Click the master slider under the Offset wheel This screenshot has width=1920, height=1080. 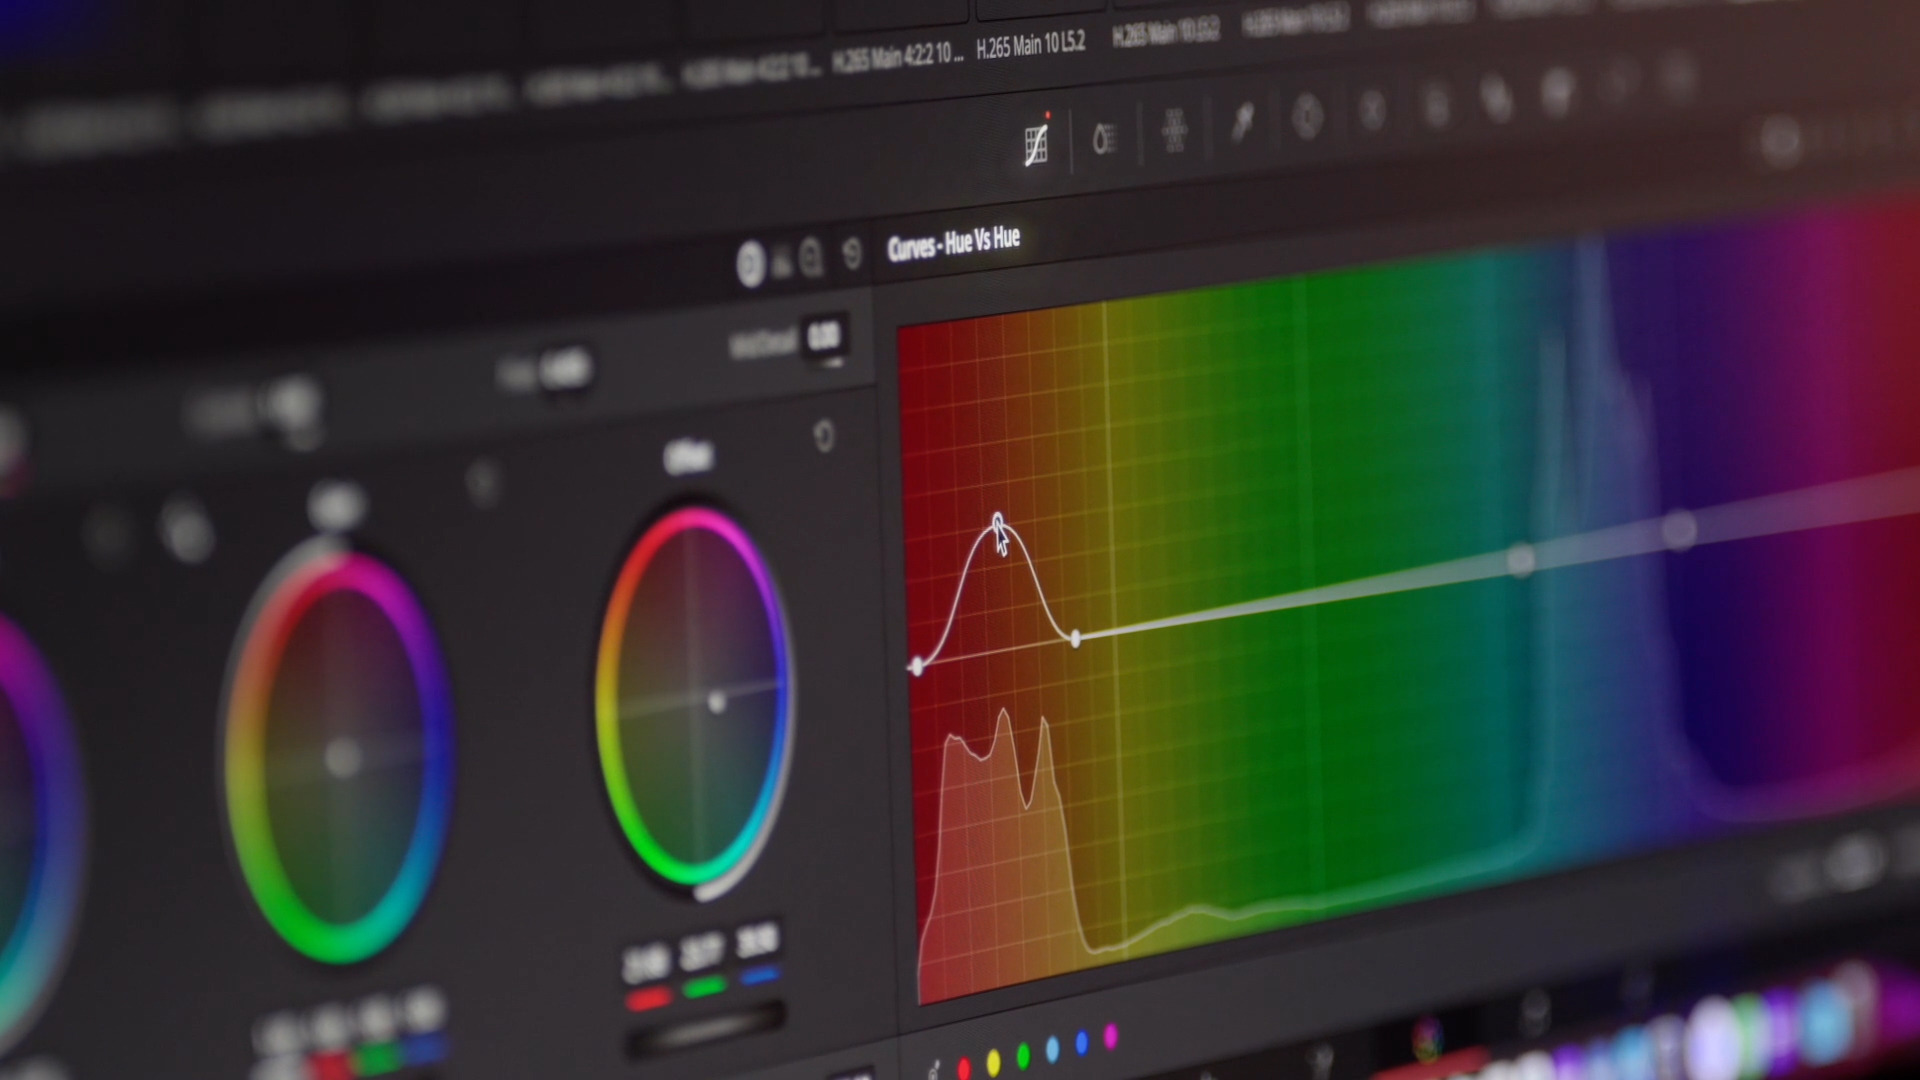tap(705, 1030)
